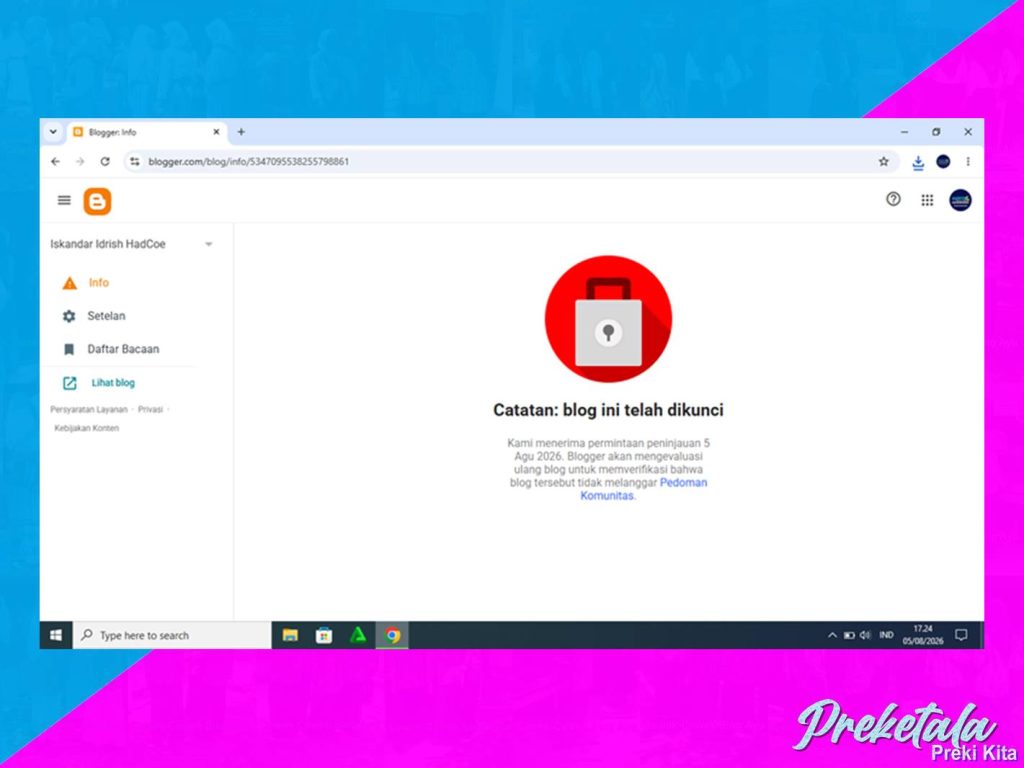Open the notification center icon
The width and height of the screenshot is (1024, 768).
[x=961, y=635]
